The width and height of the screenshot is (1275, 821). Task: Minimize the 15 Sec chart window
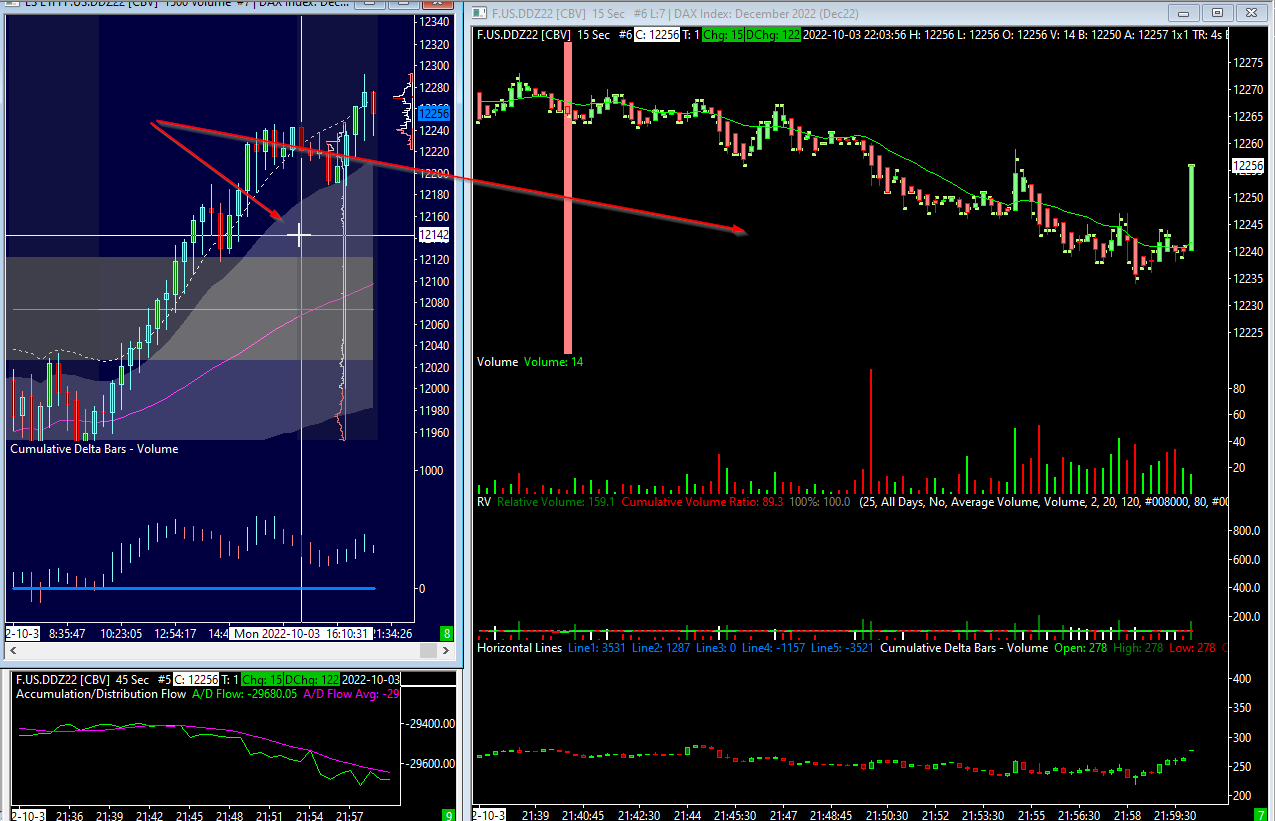click(x=1186, y=13)
